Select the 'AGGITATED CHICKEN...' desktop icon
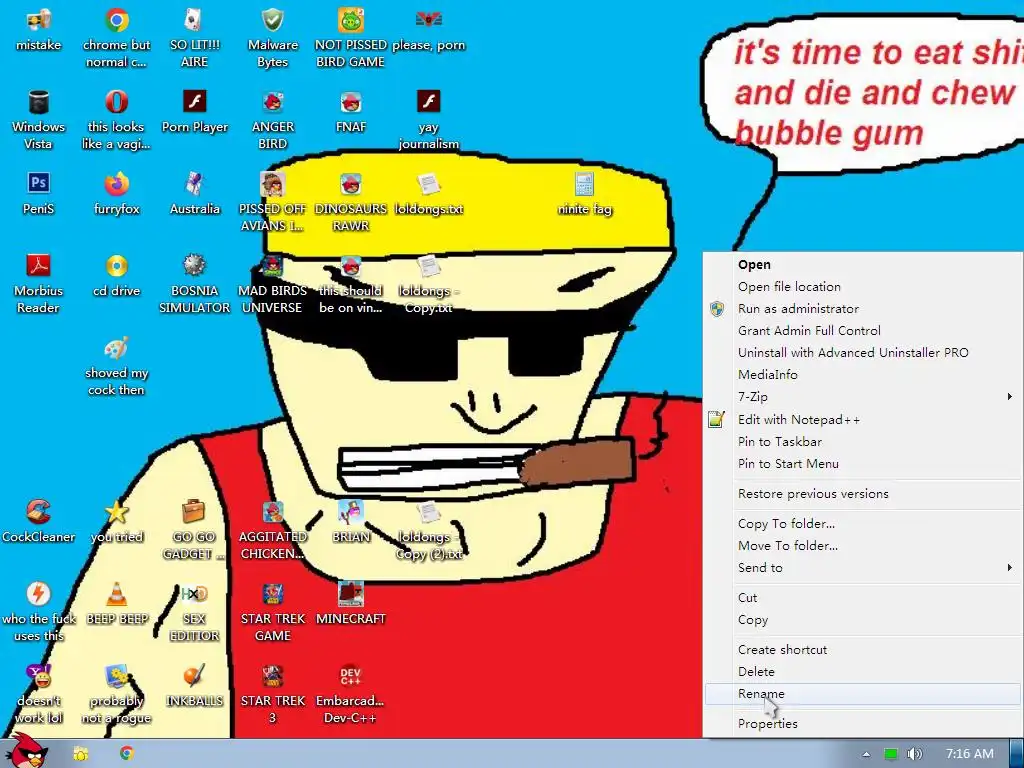 coord(272,530)
